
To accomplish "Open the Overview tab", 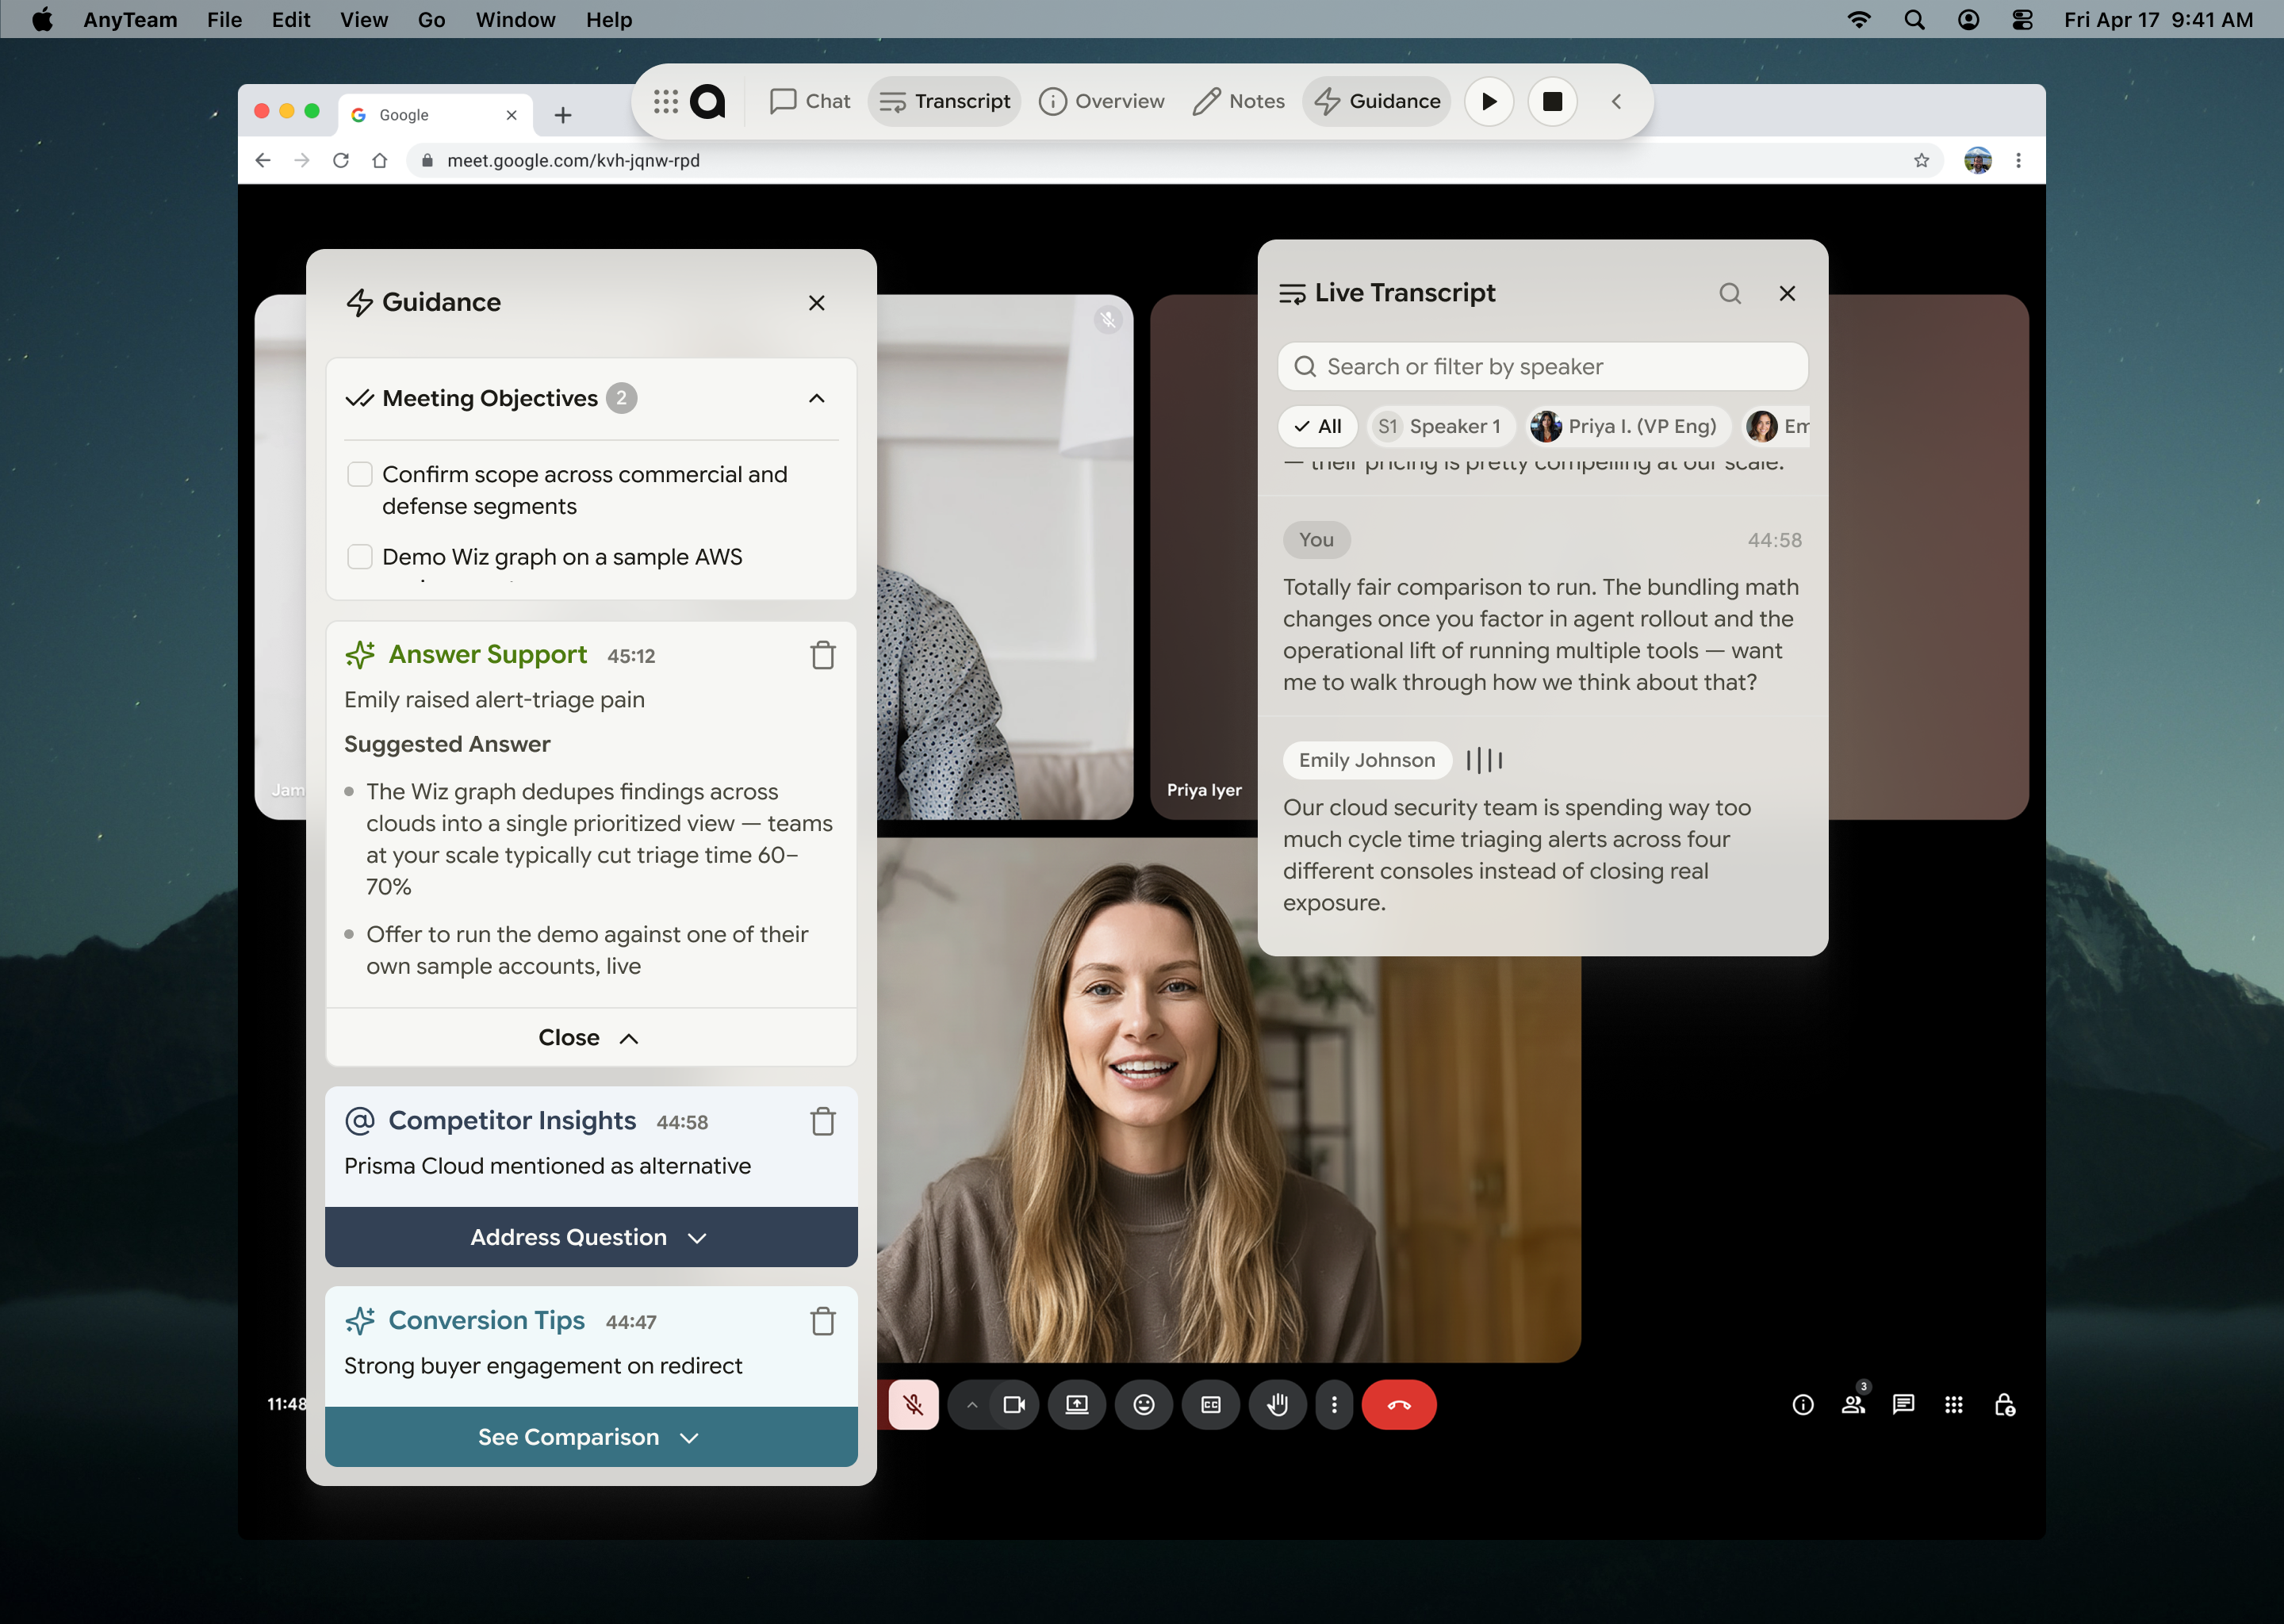I will point(1101,101).
